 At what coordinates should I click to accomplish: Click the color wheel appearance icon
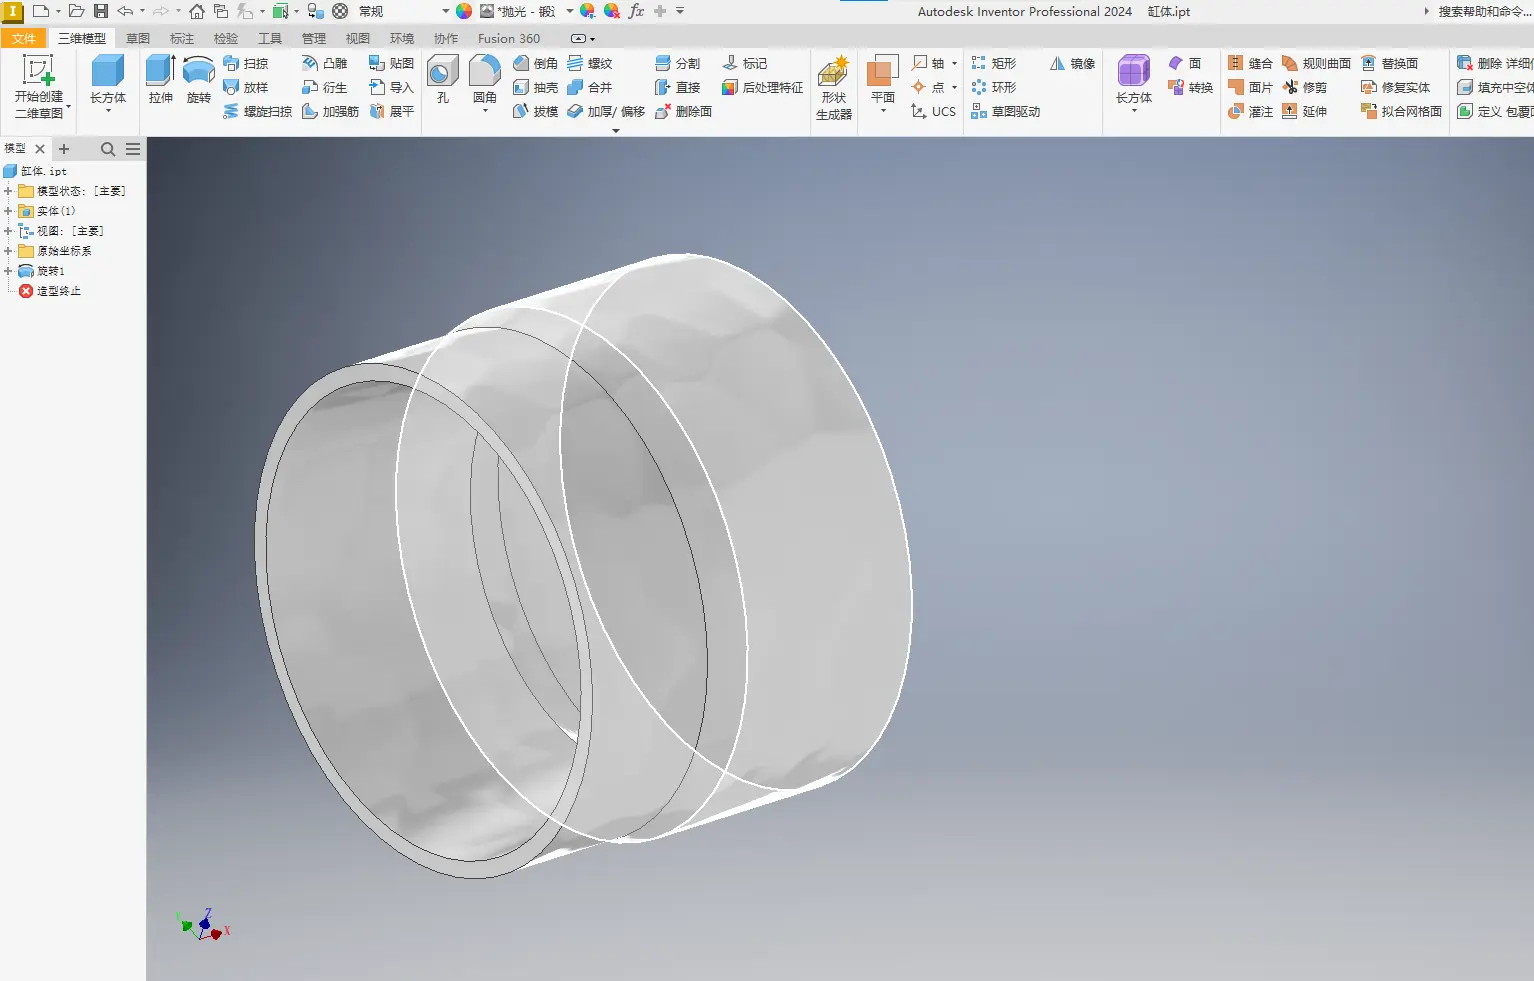(x=464, y=11)
